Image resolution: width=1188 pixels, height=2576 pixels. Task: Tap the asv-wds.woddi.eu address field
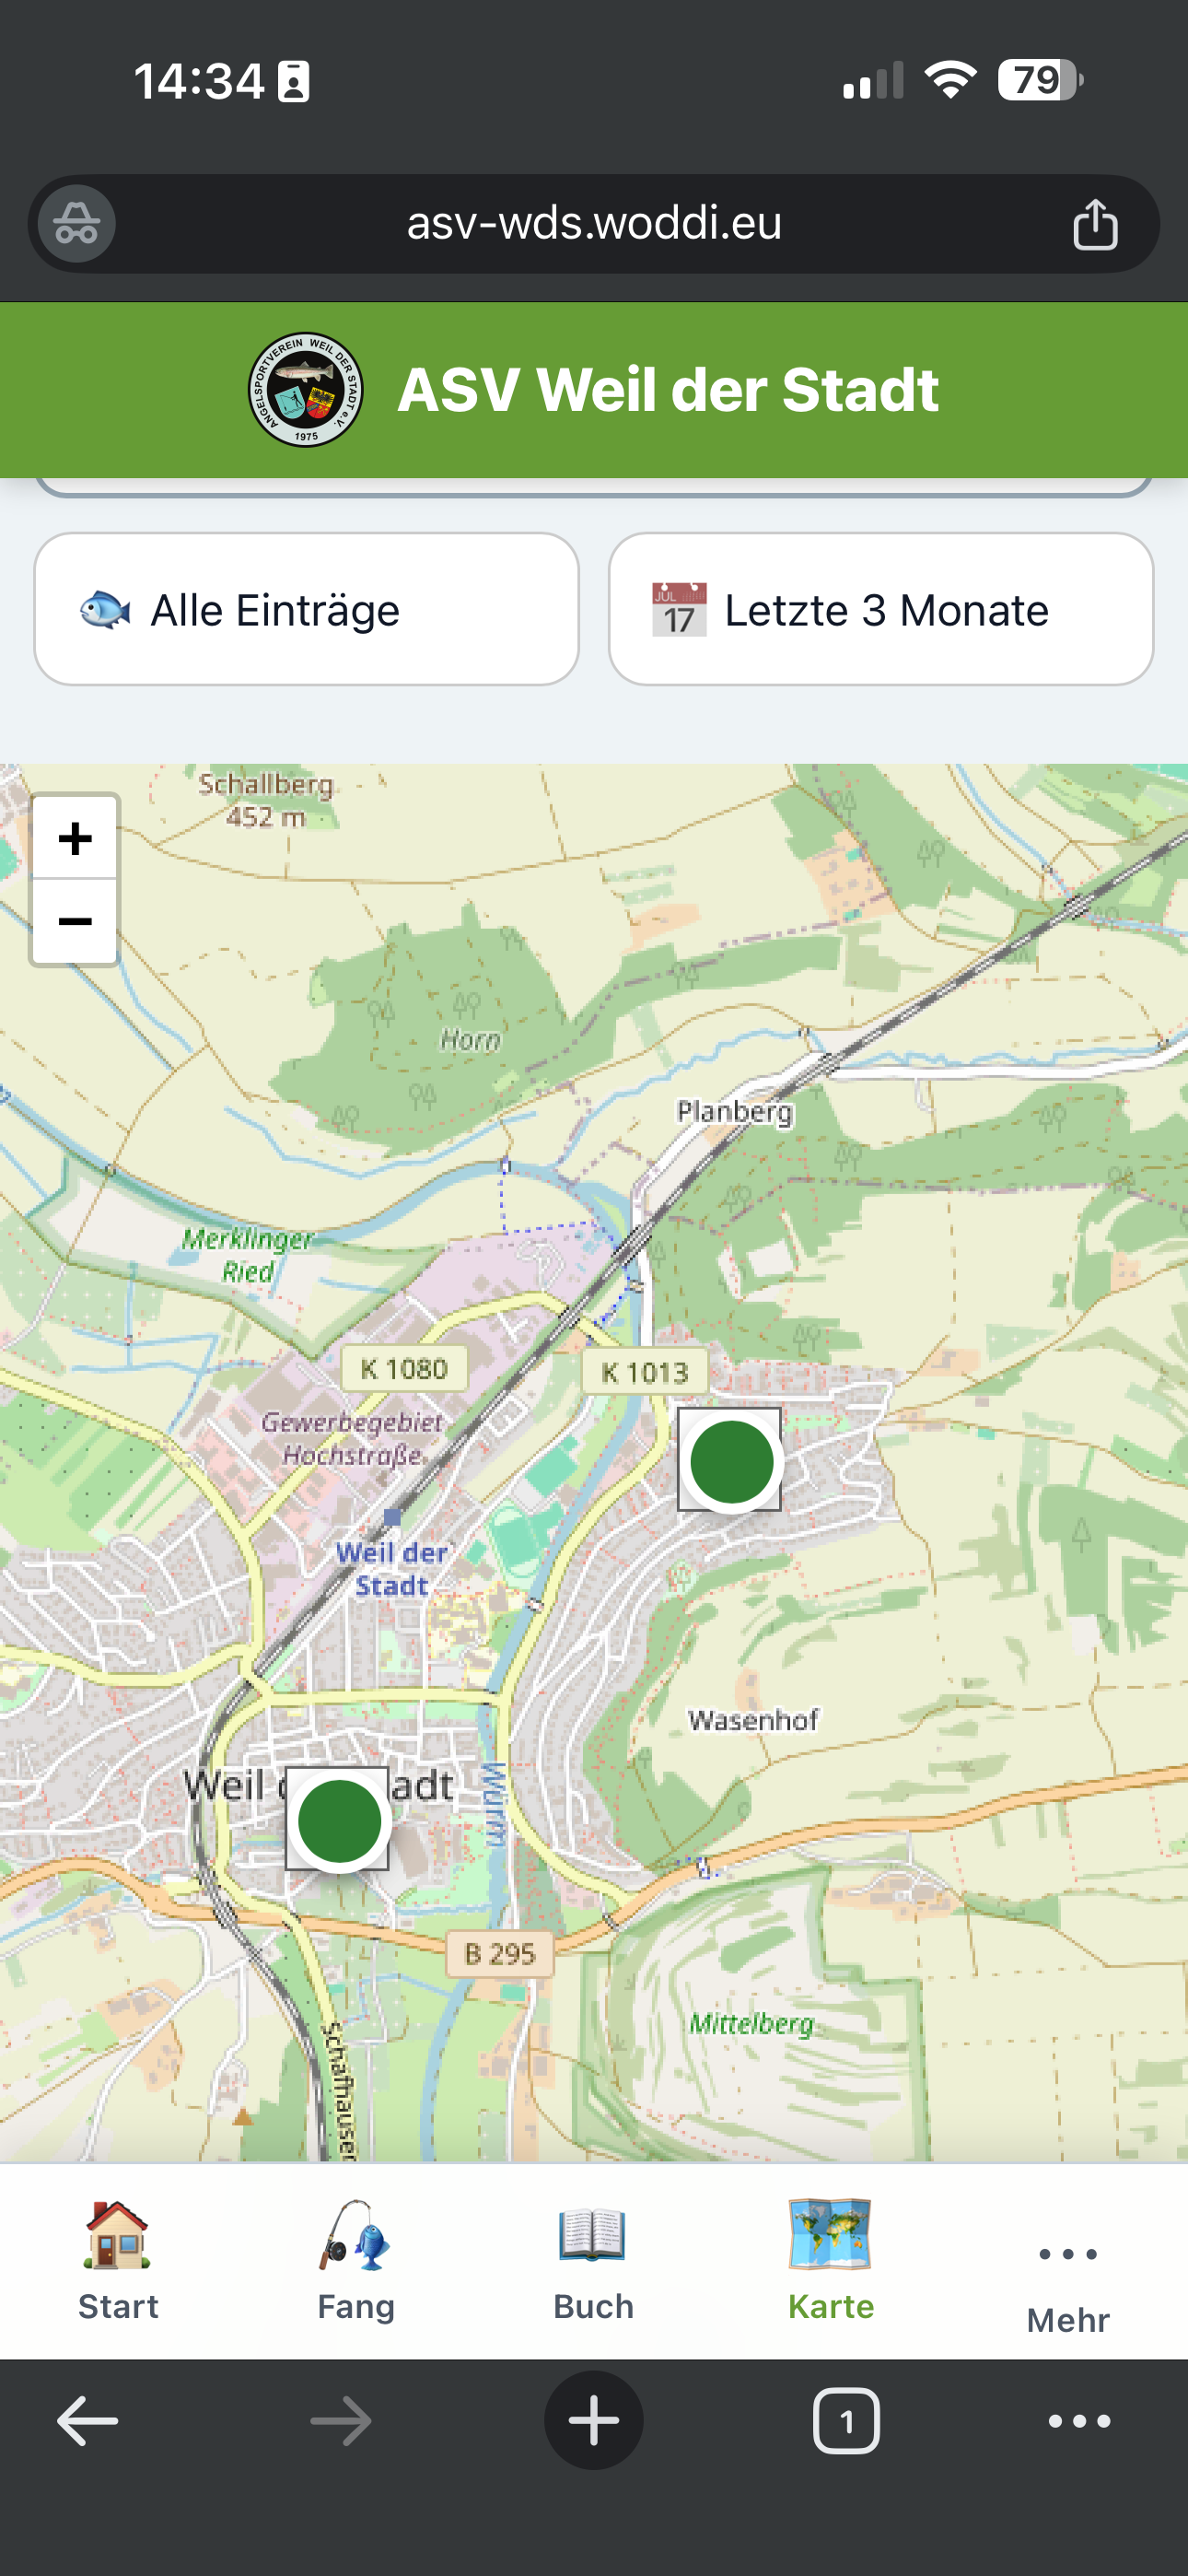pyautogui.click(x=594, y=224)
